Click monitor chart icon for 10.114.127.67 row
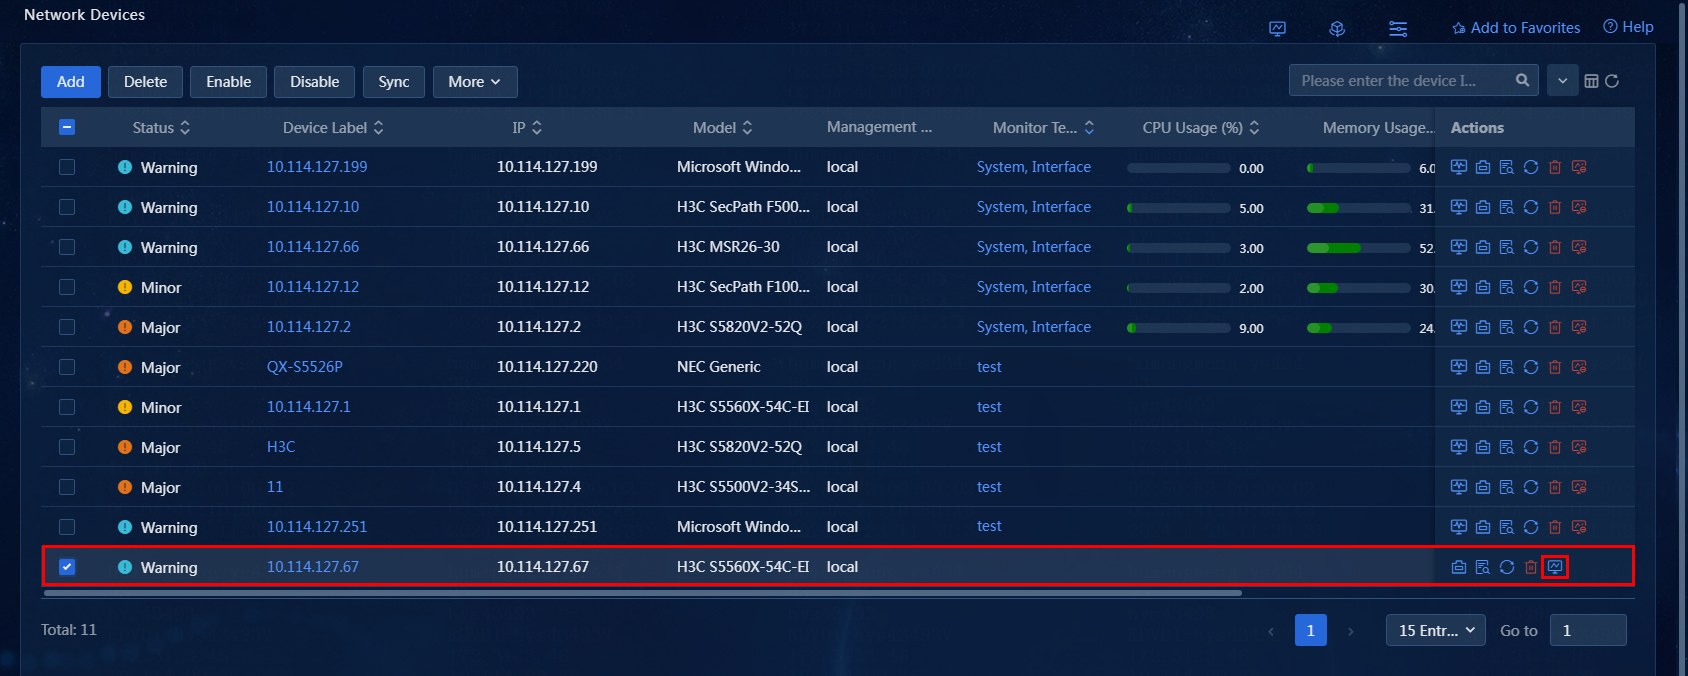Viewport: 1688px width, 676px height. coord(1555,567)
